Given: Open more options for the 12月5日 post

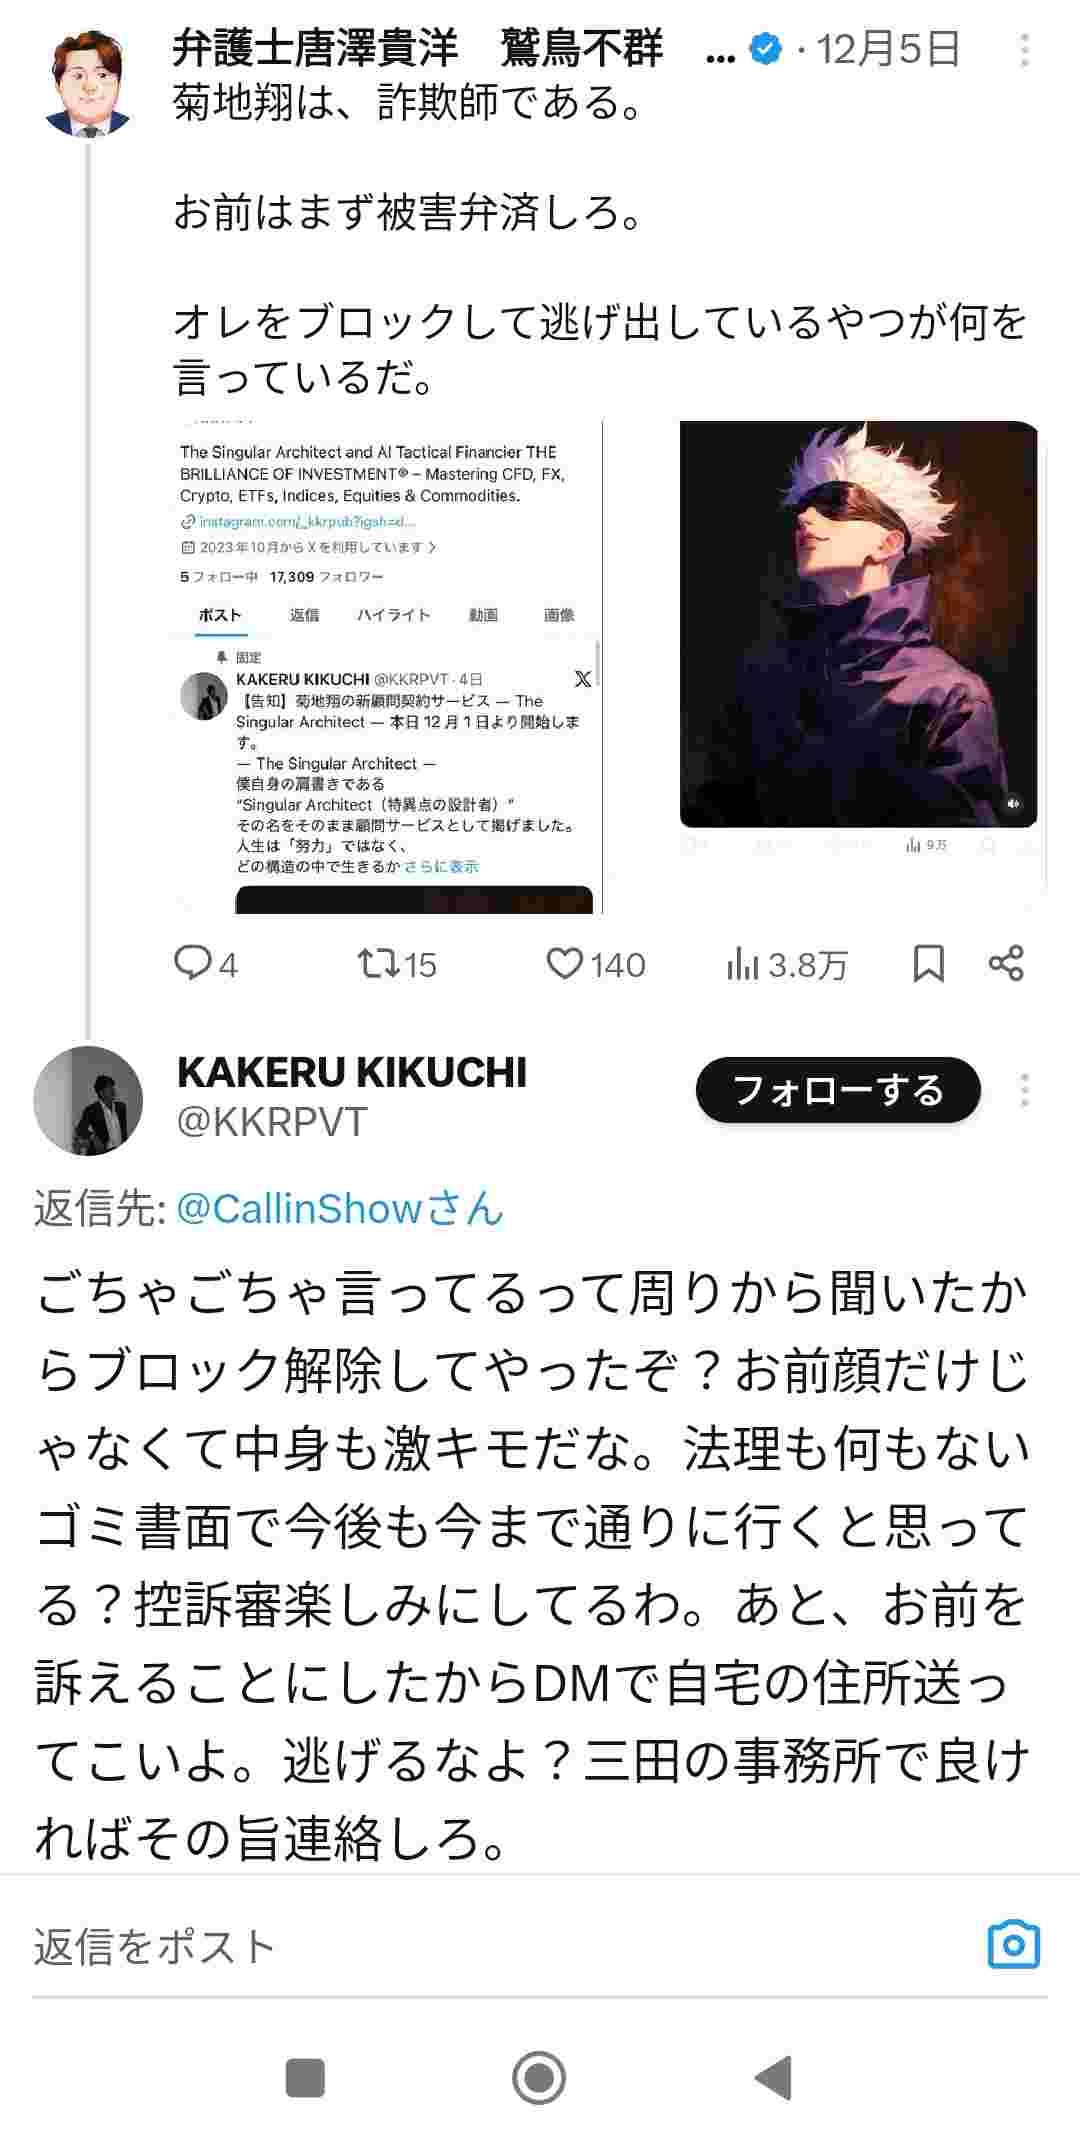Looking at the screenshot, I should point(1025,50).
